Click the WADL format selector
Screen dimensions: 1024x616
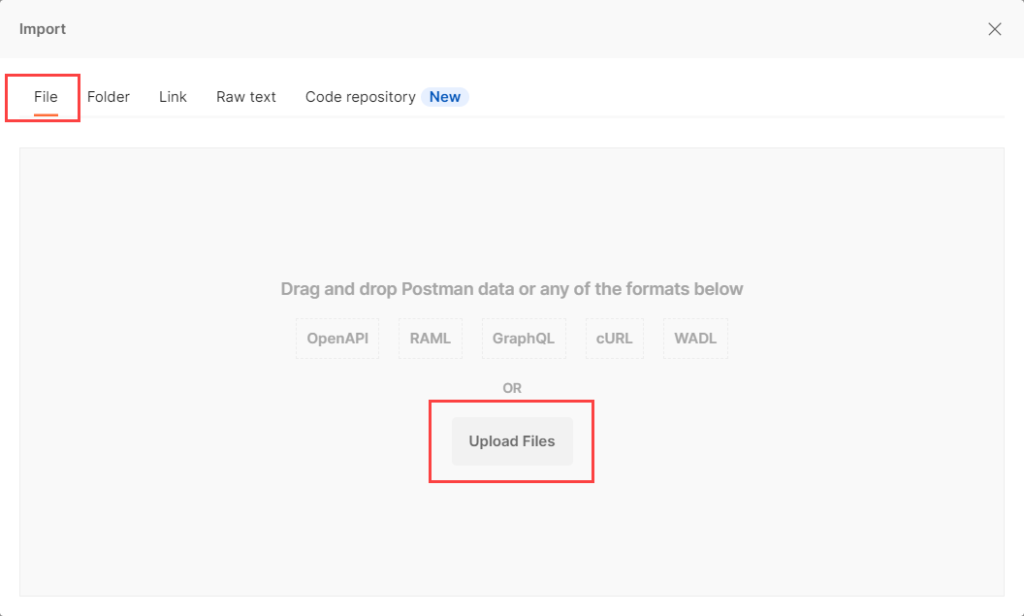click(x=694, y=338)
